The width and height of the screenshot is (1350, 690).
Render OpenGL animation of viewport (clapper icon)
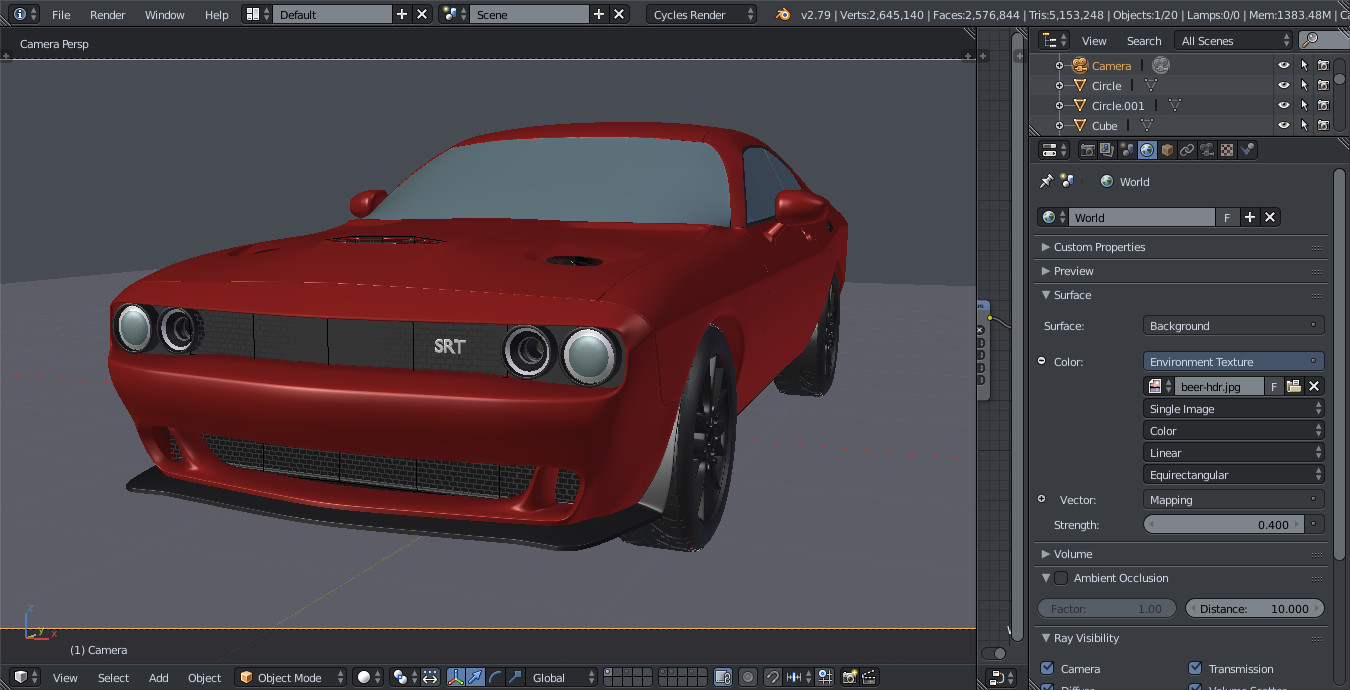(869, 677)
